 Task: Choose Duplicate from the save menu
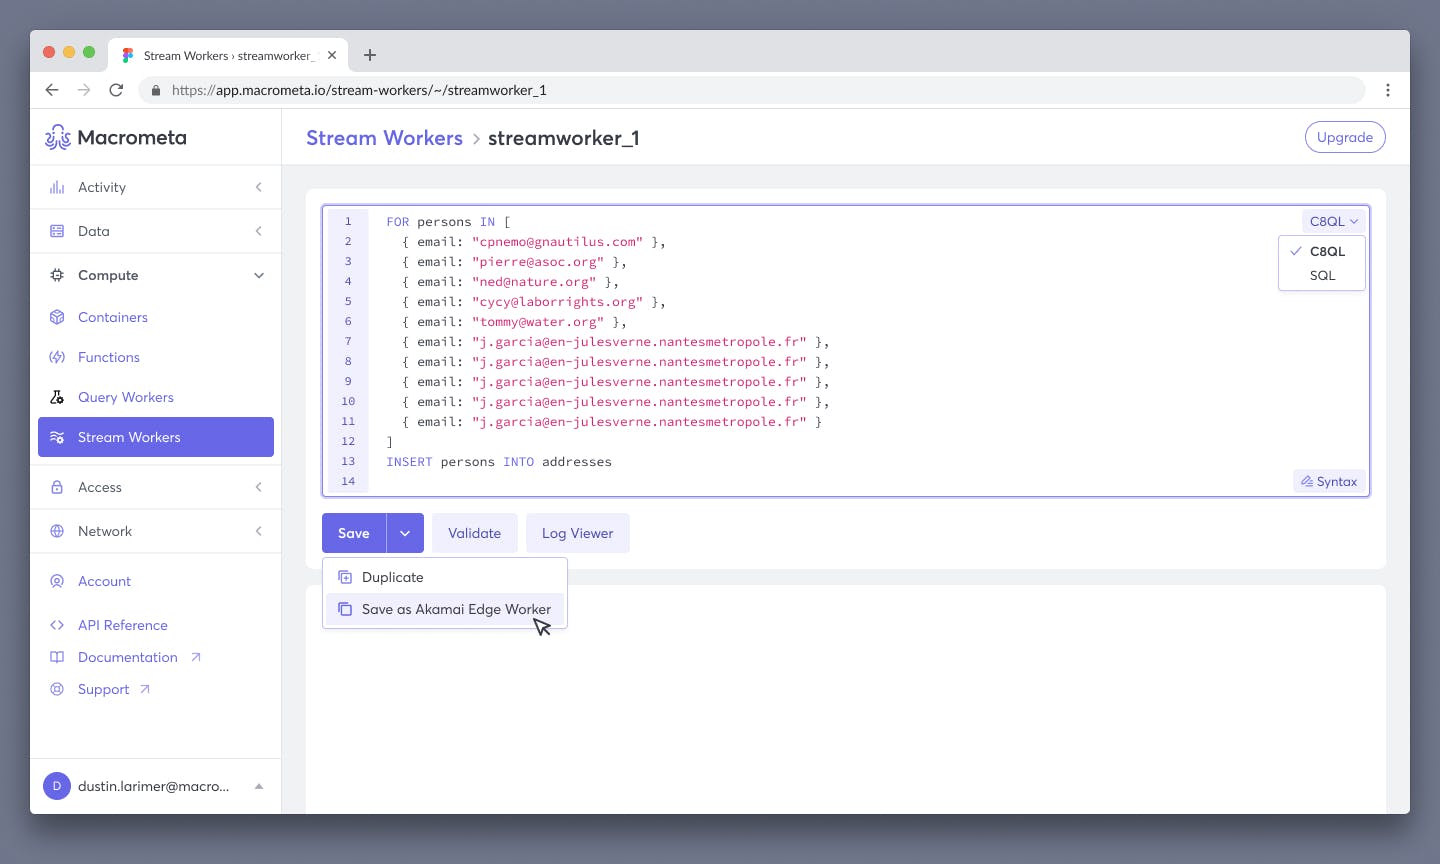click(445, 577)
